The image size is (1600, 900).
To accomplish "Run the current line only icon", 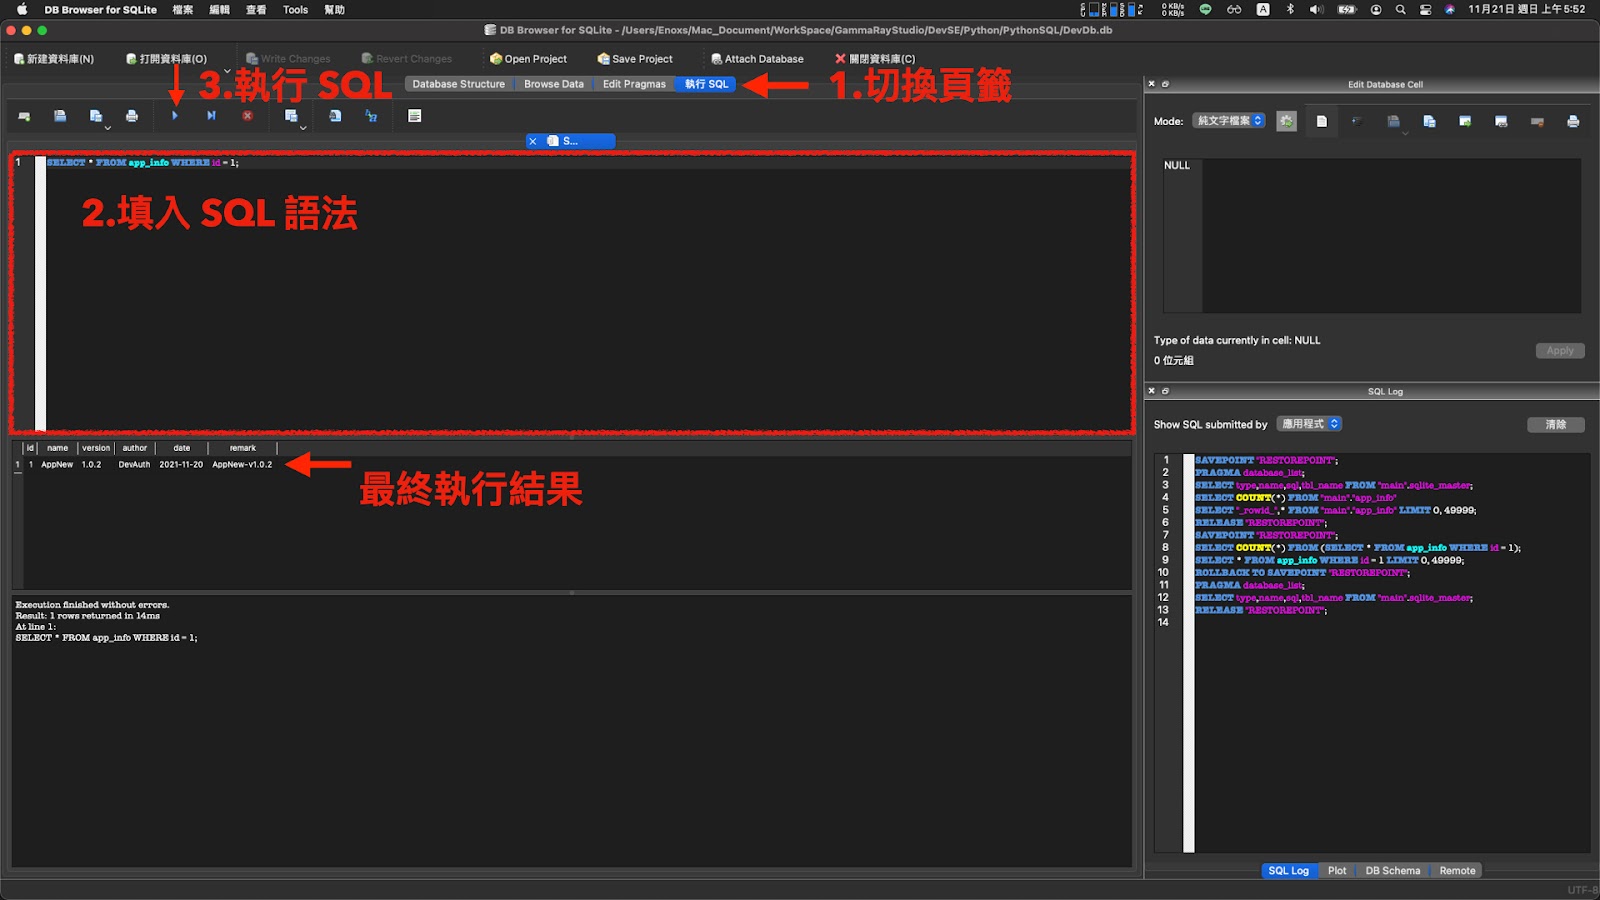I will pyautogui.click(x=211, y=116).
